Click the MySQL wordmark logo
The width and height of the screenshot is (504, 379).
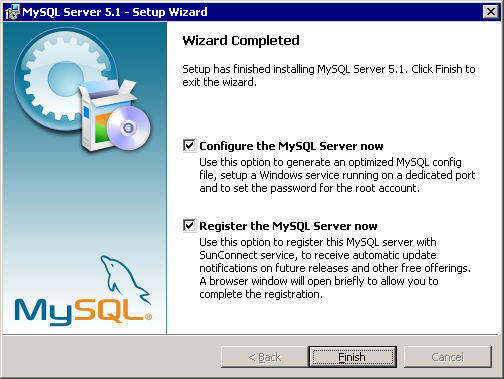[x=83, y=311]
